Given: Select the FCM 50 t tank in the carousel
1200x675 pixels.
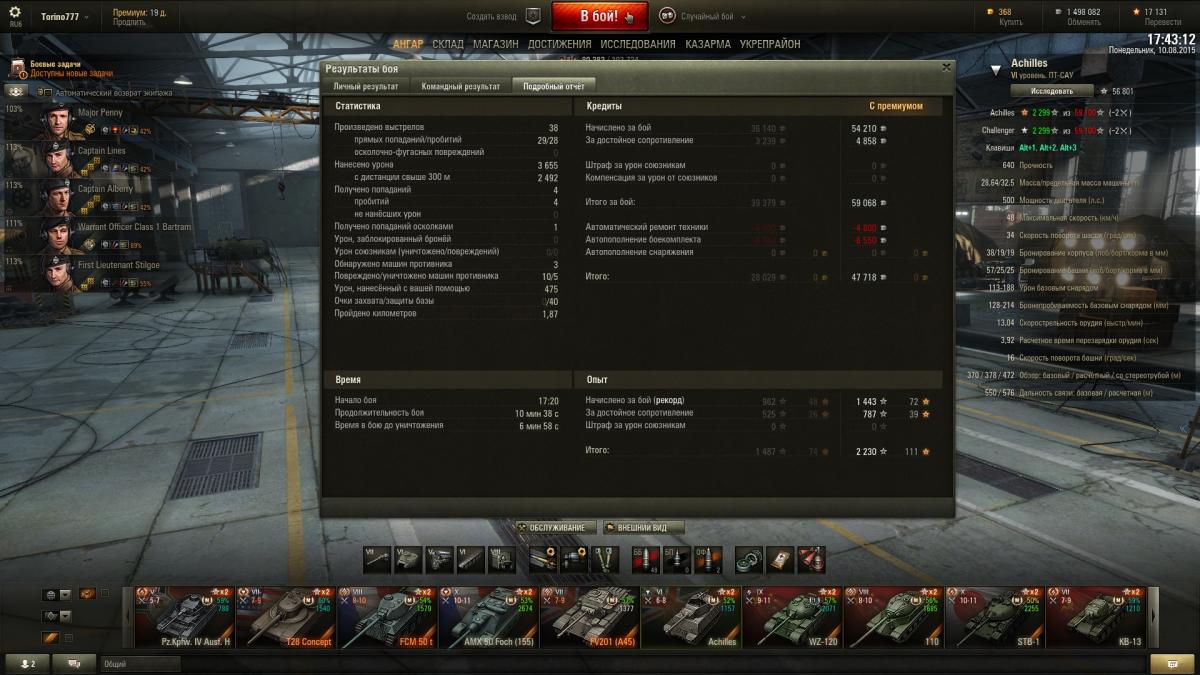Looking at the screenshot, I should pyautogui.click(x=388, y=617).
